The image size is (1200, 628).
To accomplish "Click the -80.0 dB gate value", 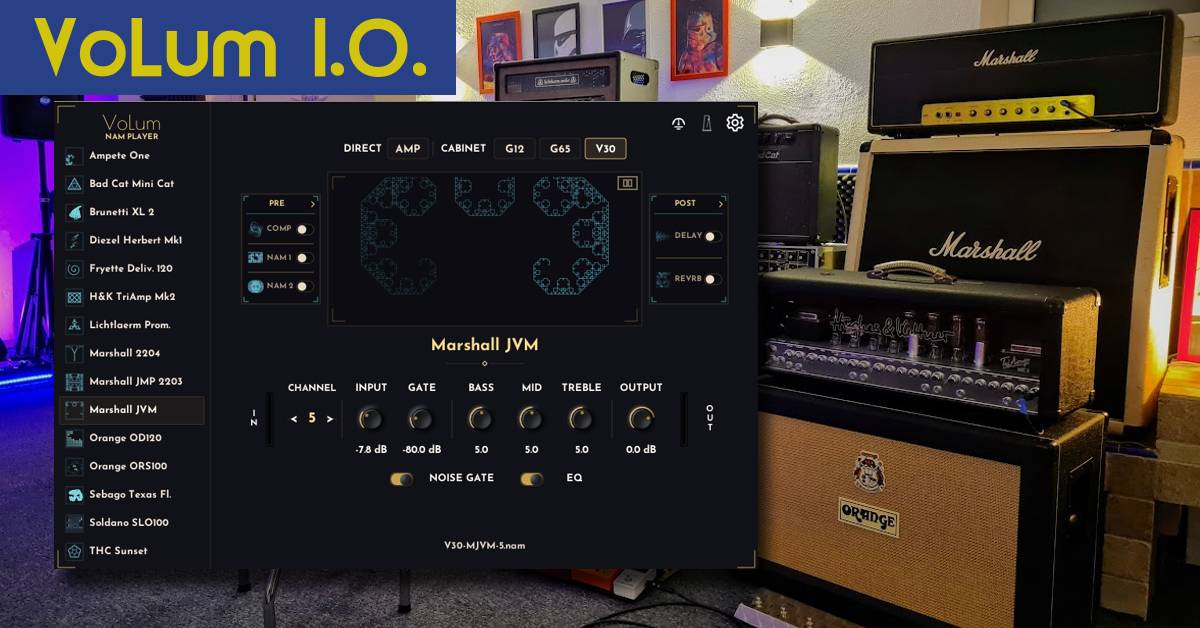I will (x=421, y=450).
